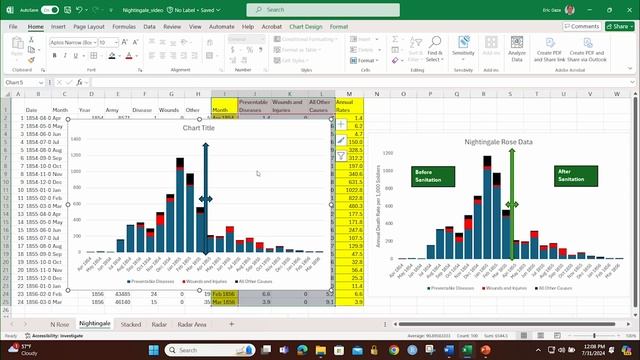Click the Share button
Viewport: 640px width, 360px height.
click(x=620, y=27)
